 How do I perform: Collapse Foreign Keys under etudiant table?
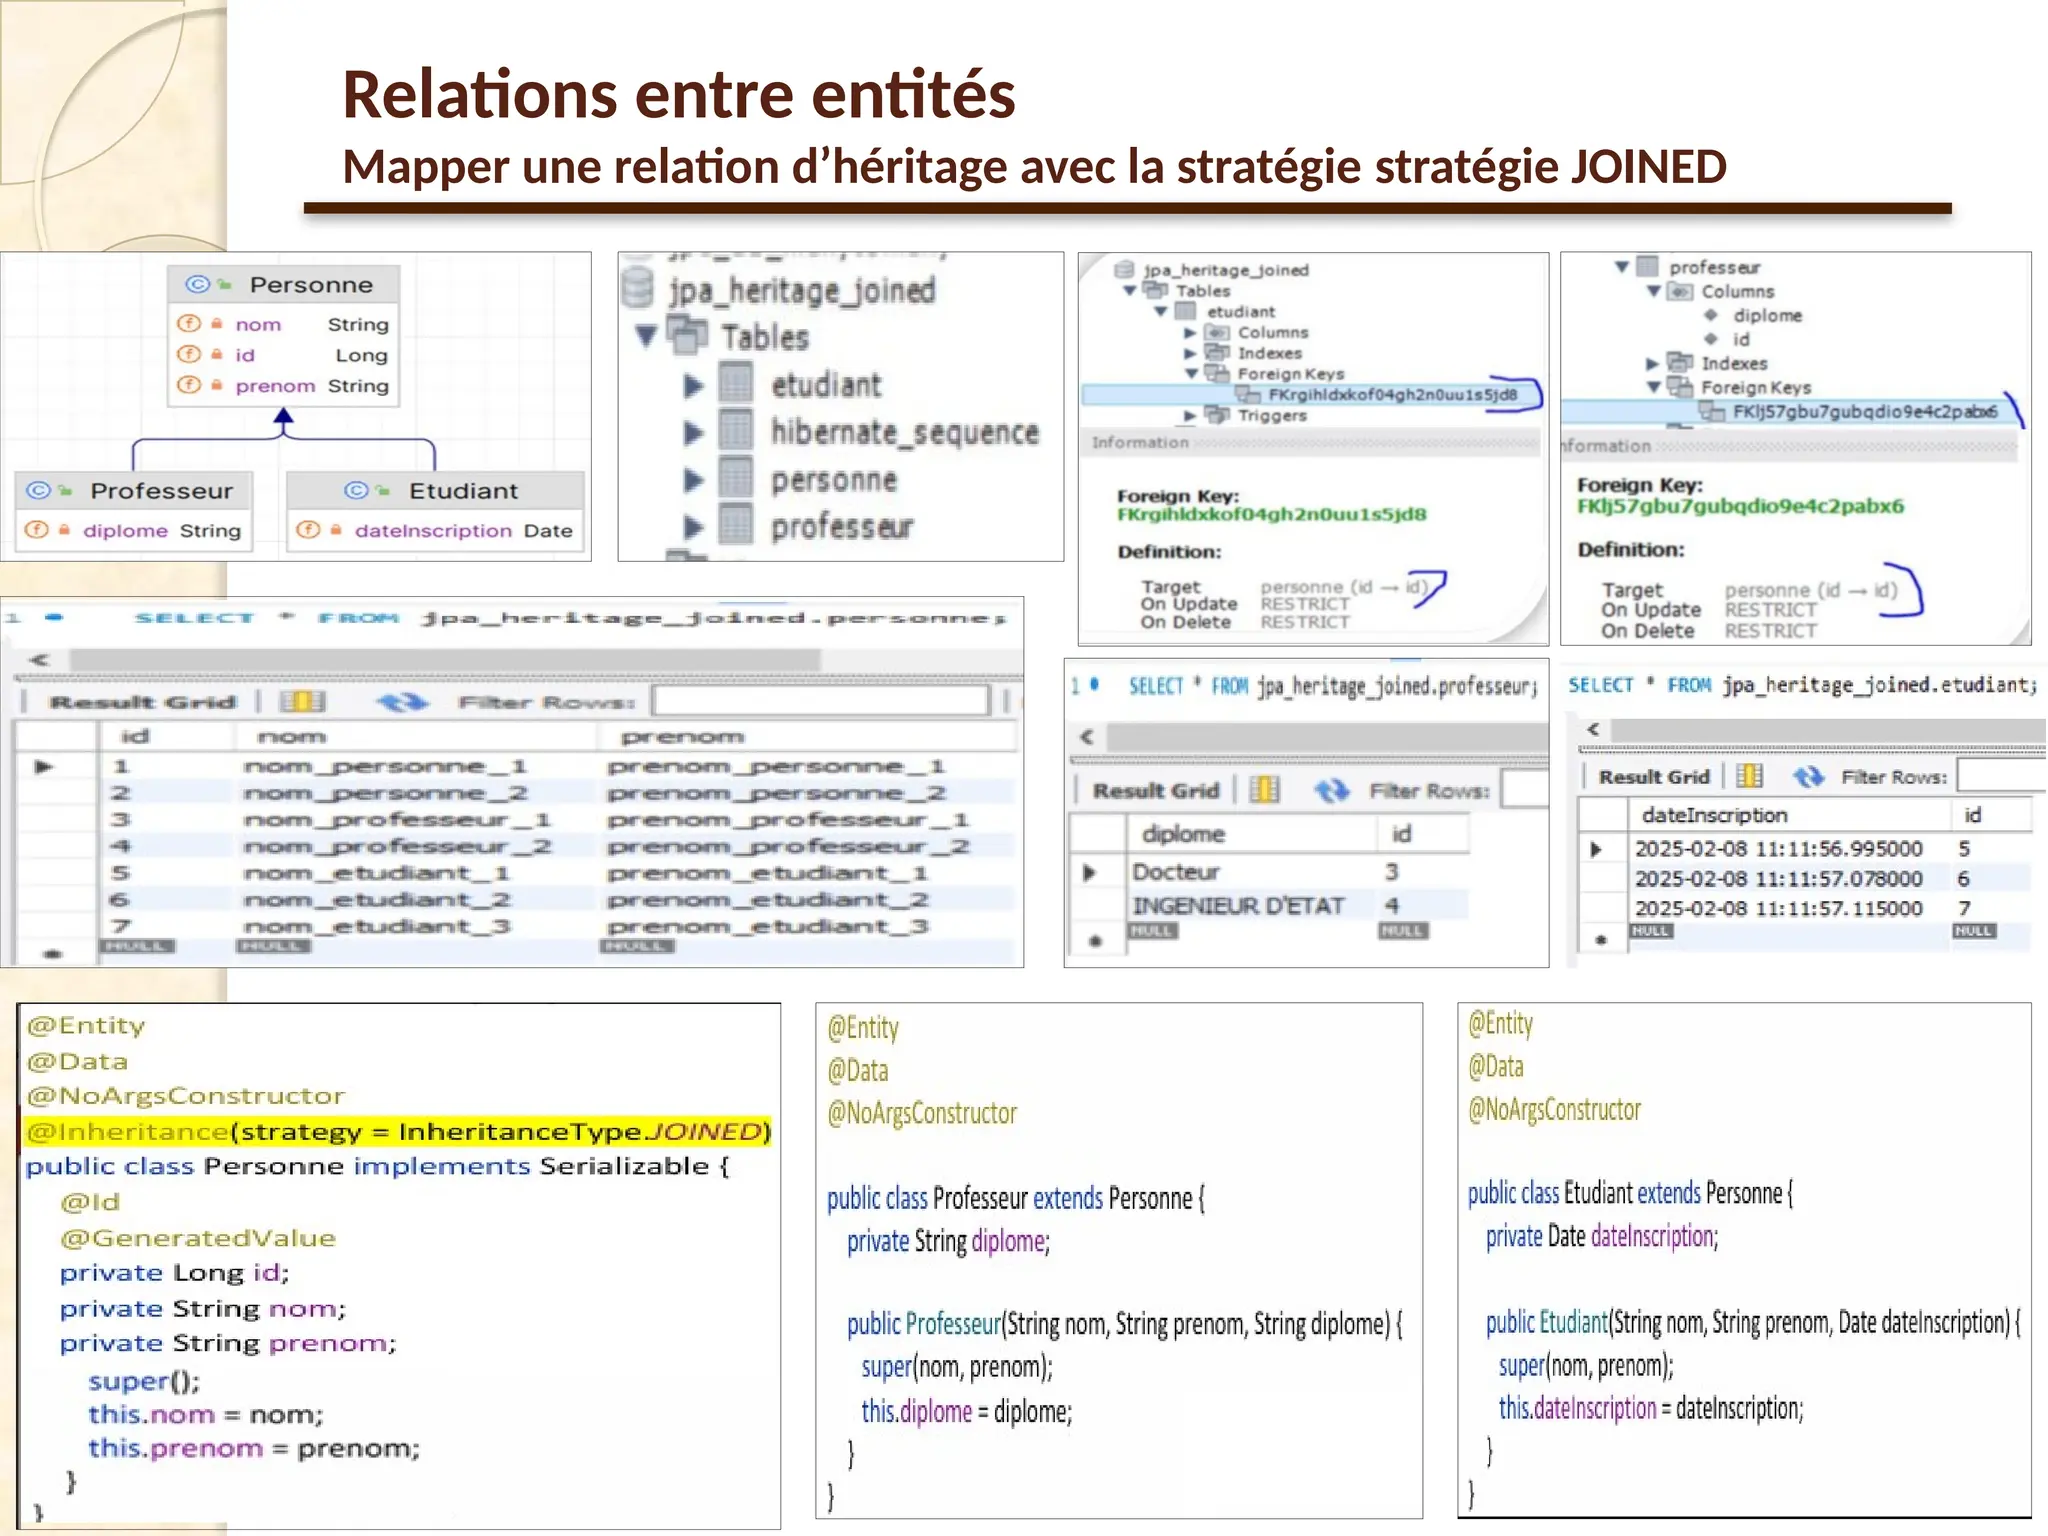(1191, 374)
